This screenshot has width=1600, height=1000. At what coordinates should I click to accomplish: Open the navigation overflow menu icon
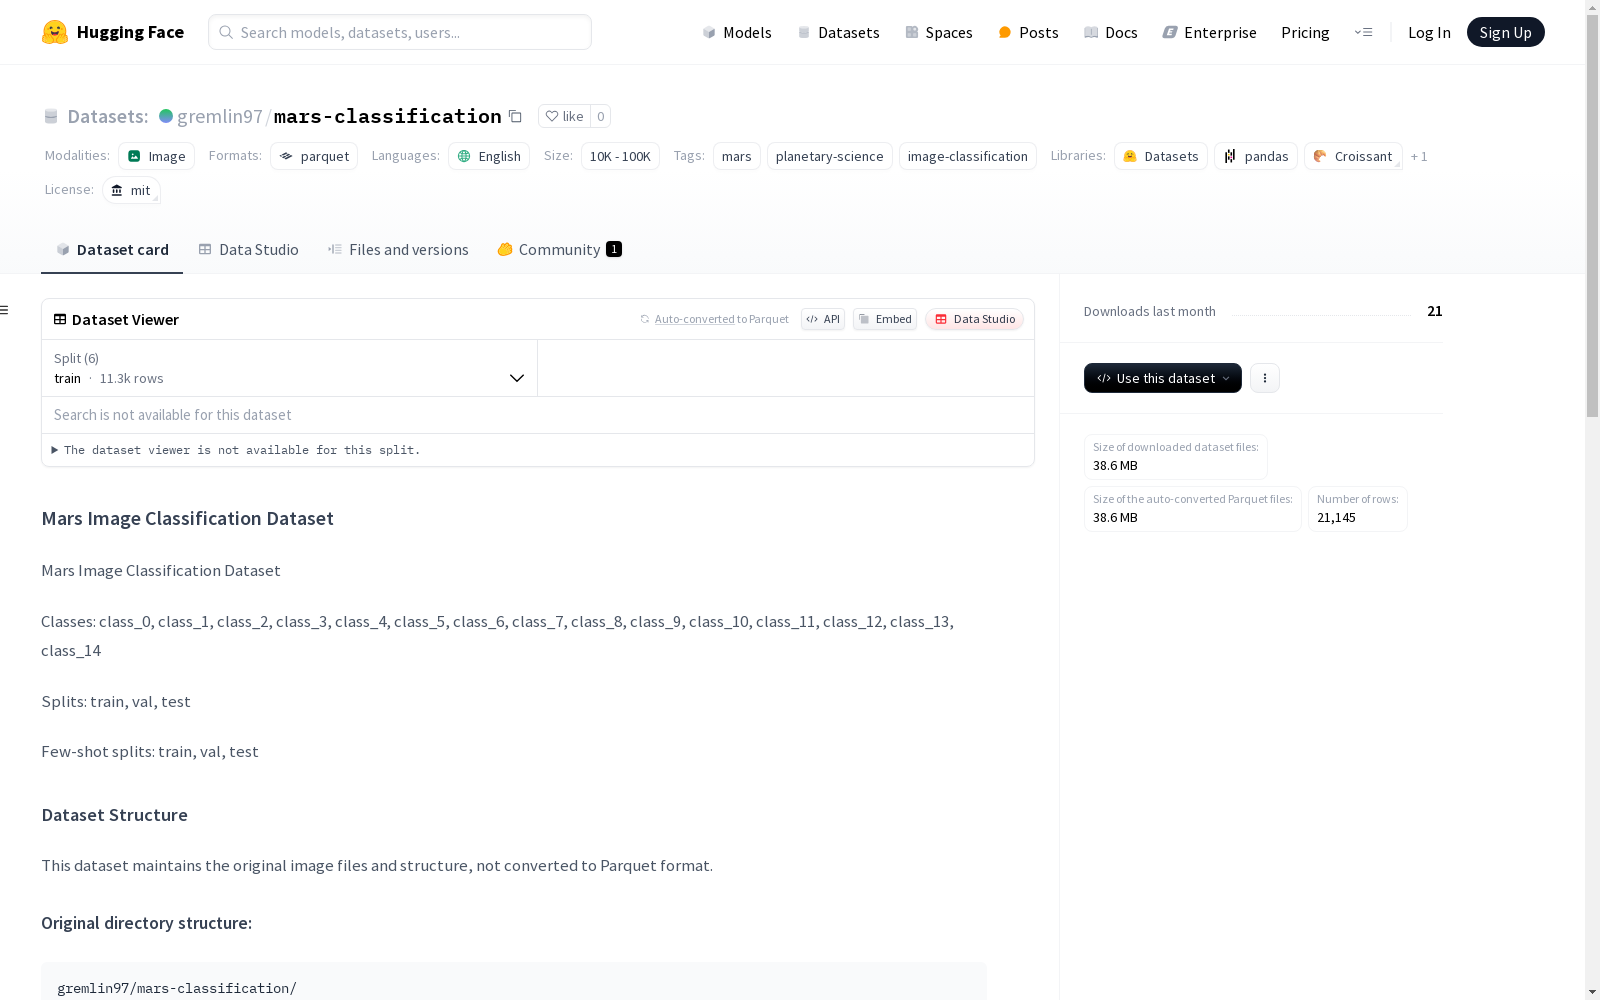pyautogui.click(x=1363, y=32)
